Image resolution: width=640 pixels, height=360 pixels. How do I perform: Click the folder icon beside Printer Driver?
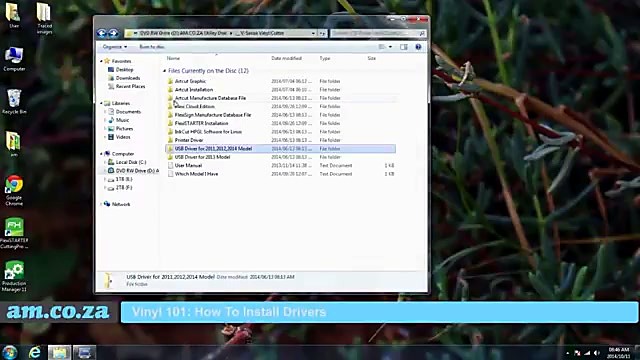170,140
